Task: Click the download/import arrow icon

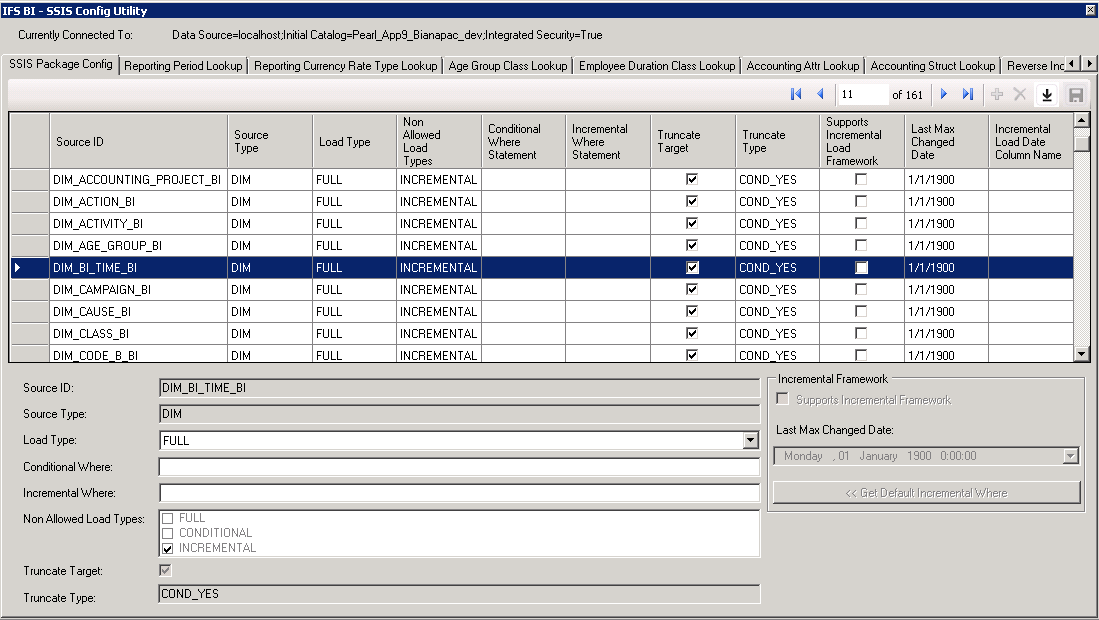Action: (1047, 95)
